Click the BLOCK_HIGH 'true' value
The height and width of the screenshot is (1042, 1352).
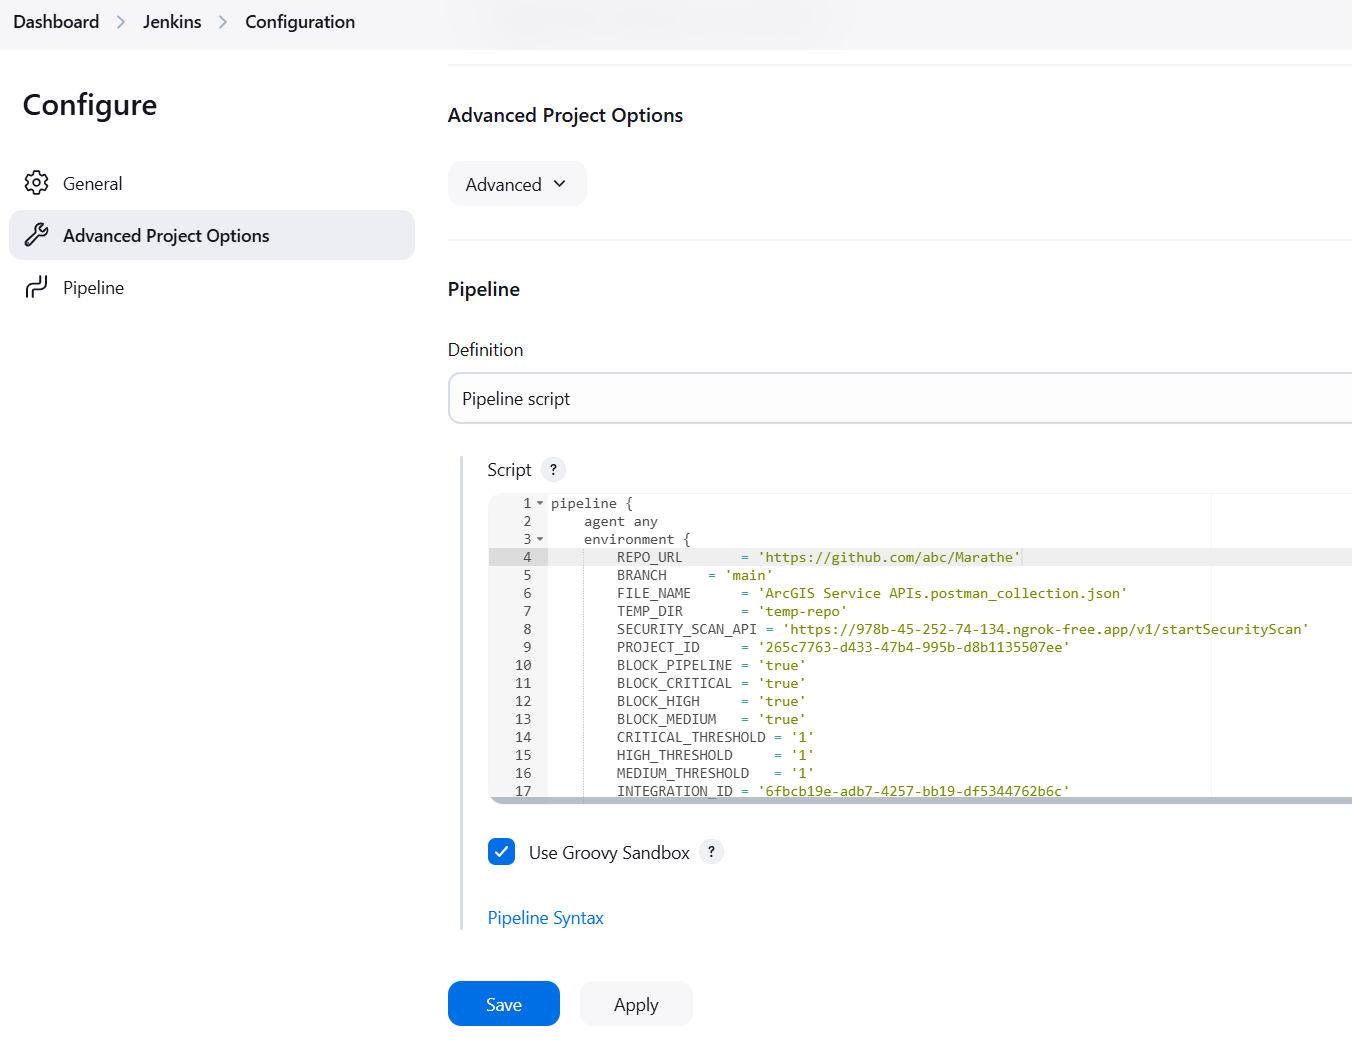(782, 701)
